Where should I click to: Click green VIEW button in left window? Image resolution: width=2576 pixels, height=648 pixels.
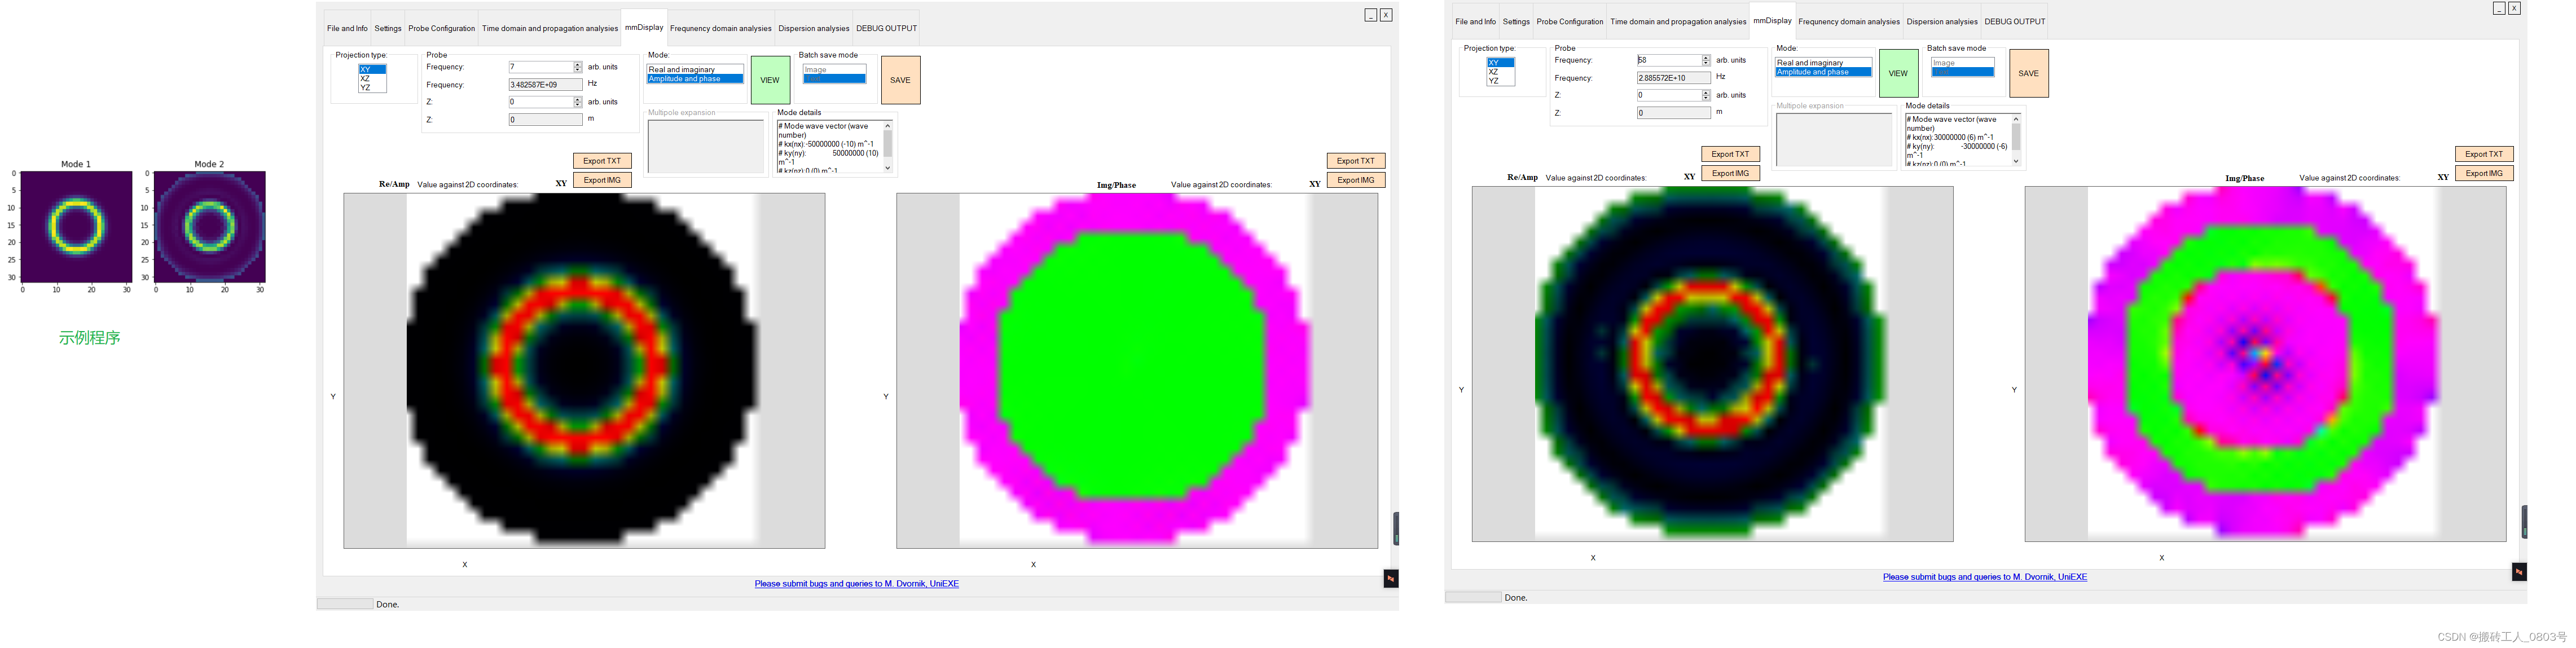[770, 80]
